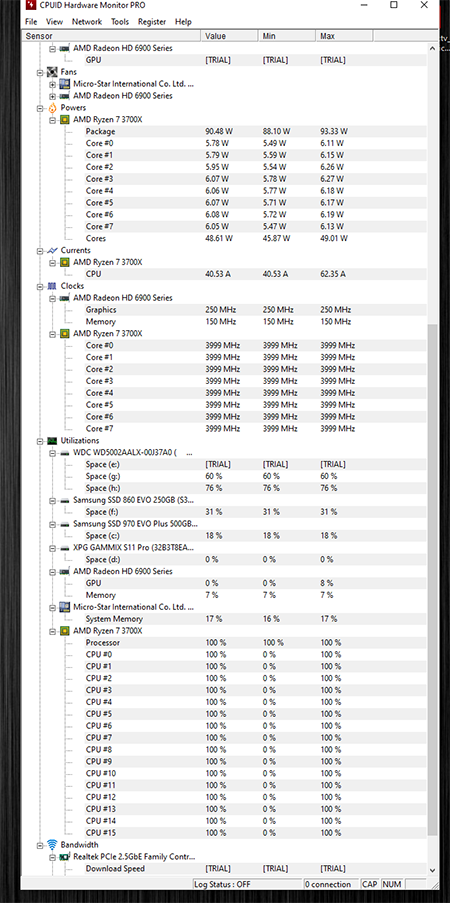
Task: Click Ryzen 7 3700X chip icon under Powers
Action: (x=65, y=120)
